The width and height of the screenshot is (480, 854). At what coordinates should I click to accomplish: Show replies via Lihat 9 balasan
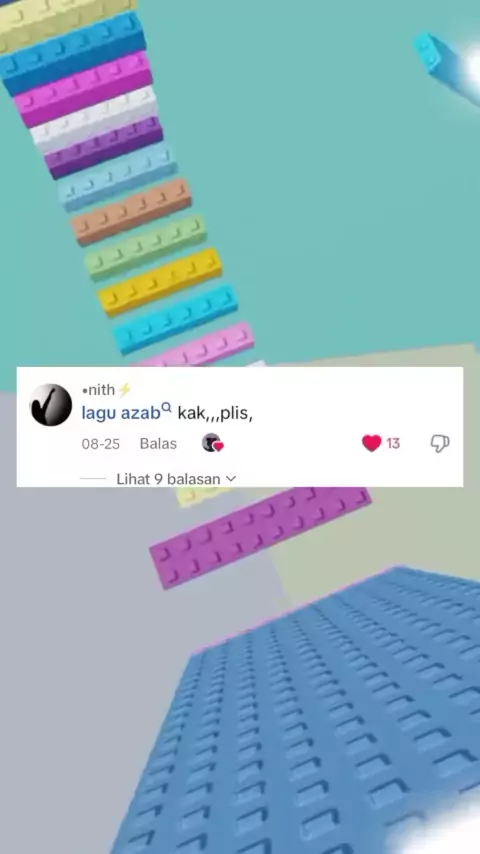pos(168,479)
